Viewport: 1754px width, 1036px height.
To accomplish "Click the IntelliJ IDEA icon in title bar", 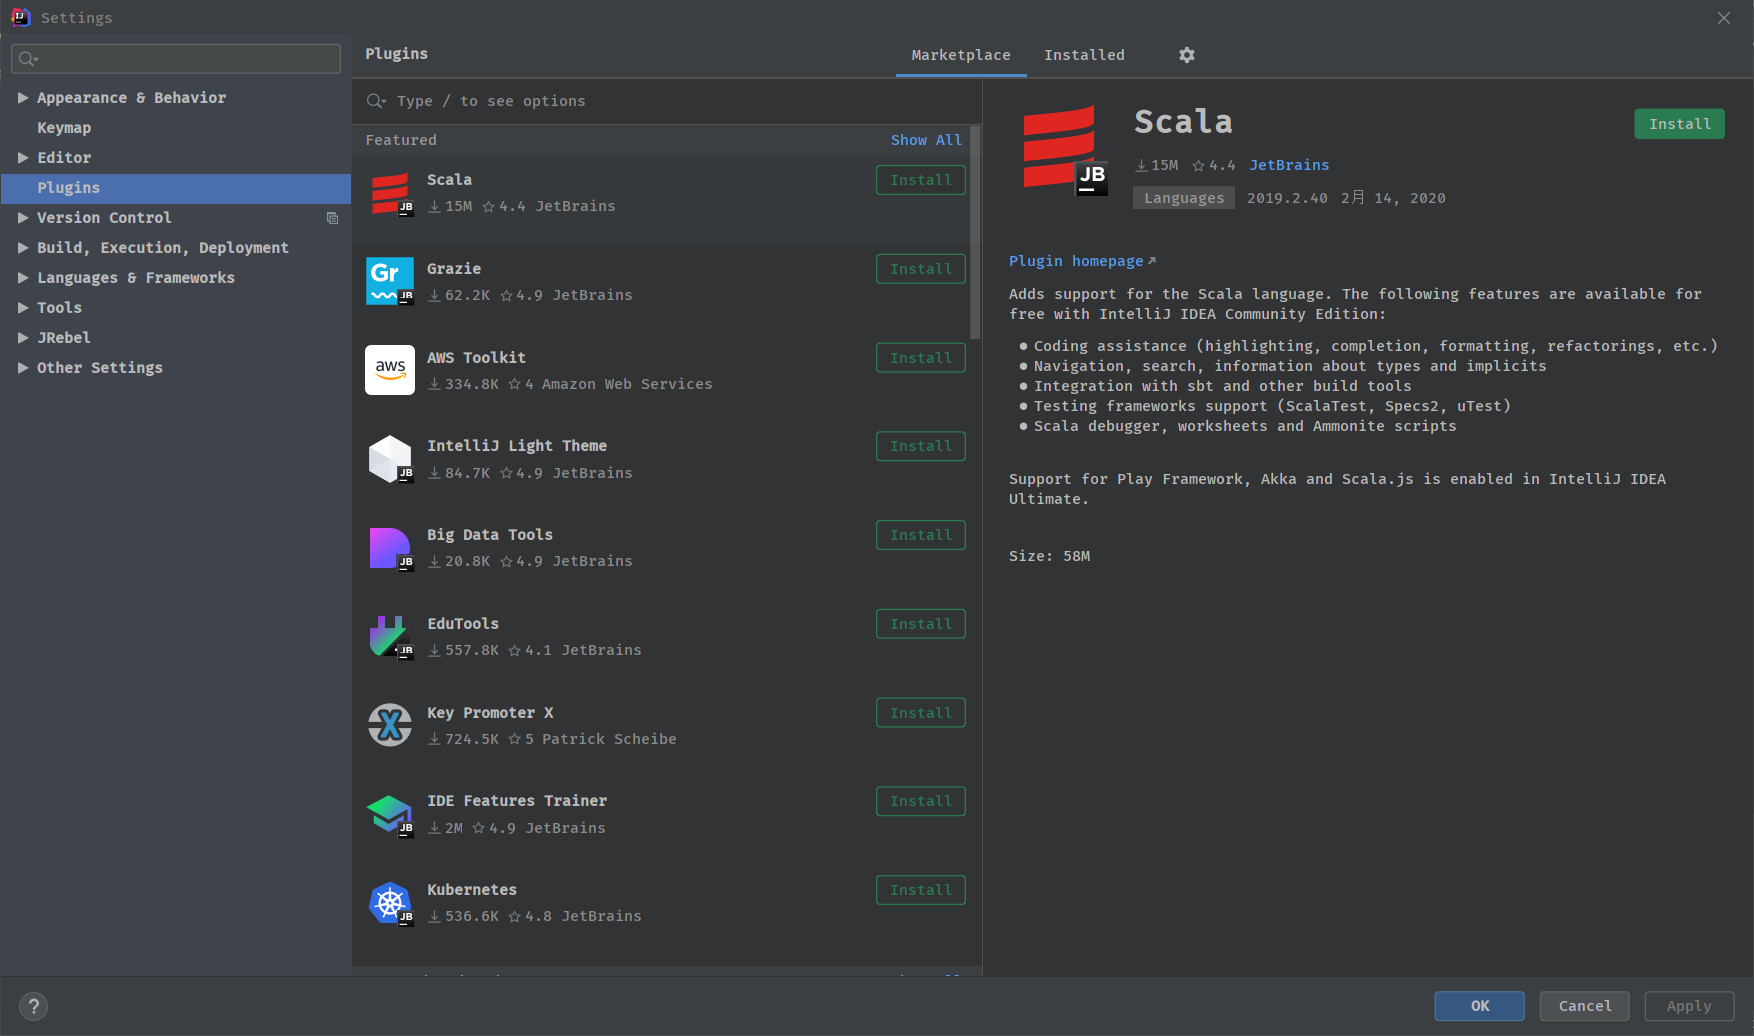I will click(20, 17).
